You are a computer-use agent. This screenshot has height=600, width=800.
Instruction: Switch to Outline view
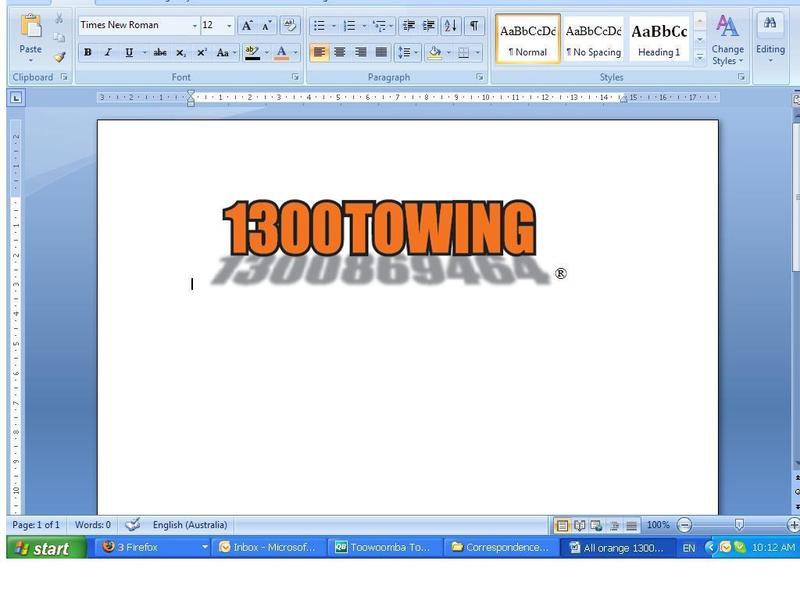click(x=614, y=525)
